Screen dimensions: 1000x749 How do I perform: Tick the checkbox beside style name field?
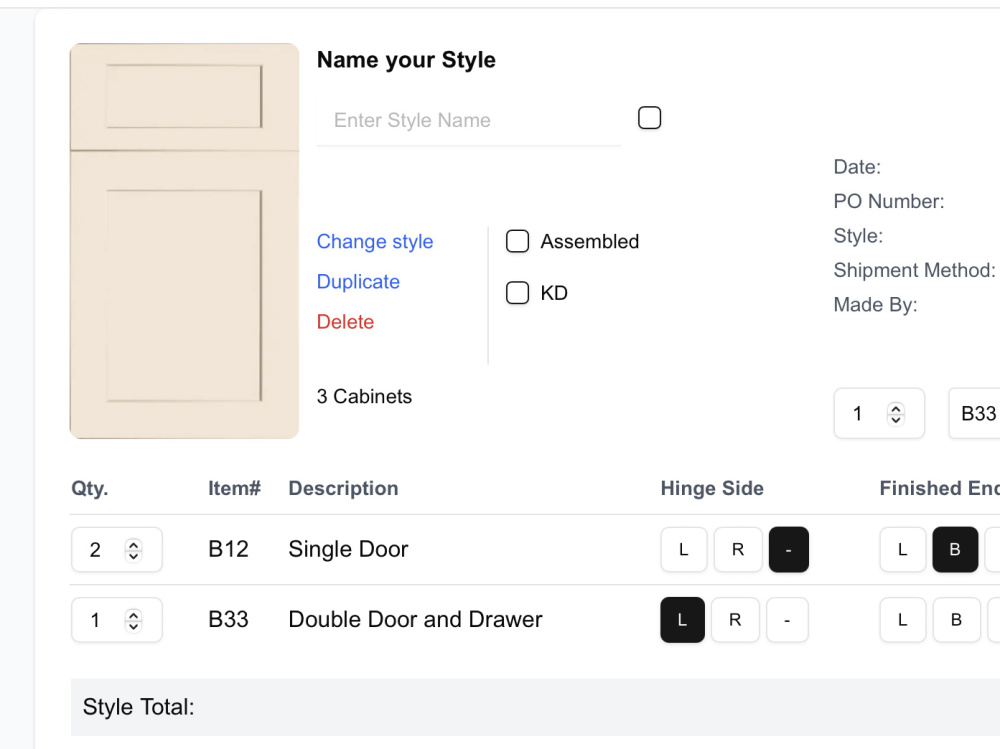(x=649, y=118)
